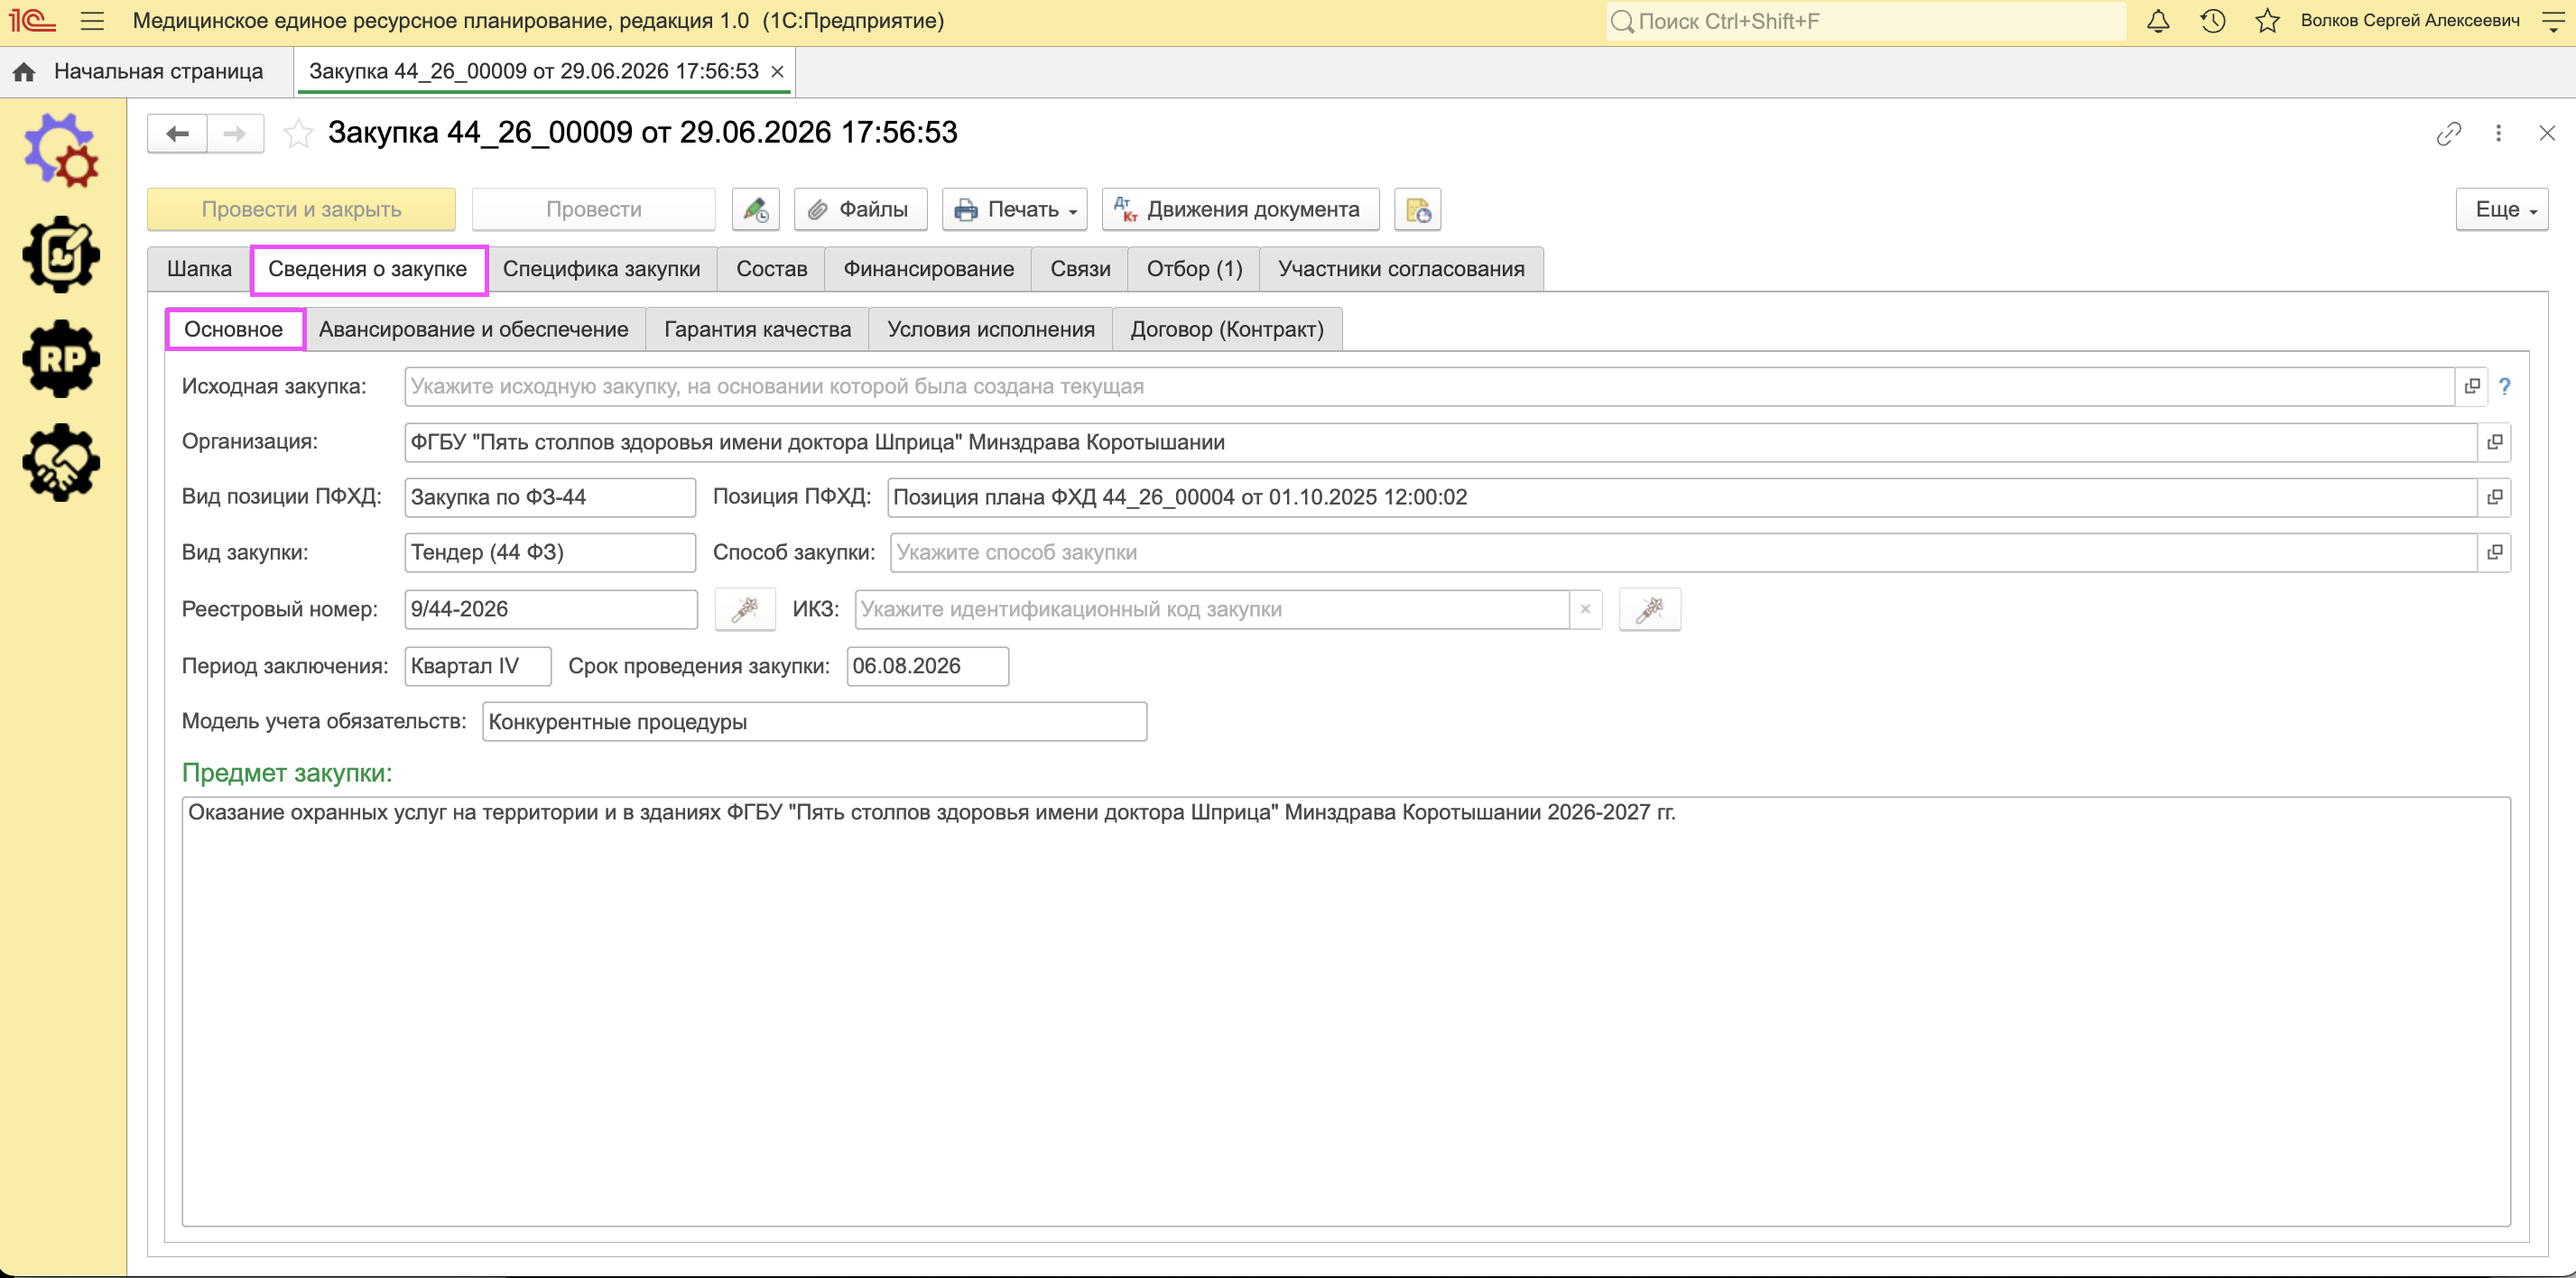Screen dimensions: 2576x1278
Task: Expand the Еще menu
Action: (2501, 210)
